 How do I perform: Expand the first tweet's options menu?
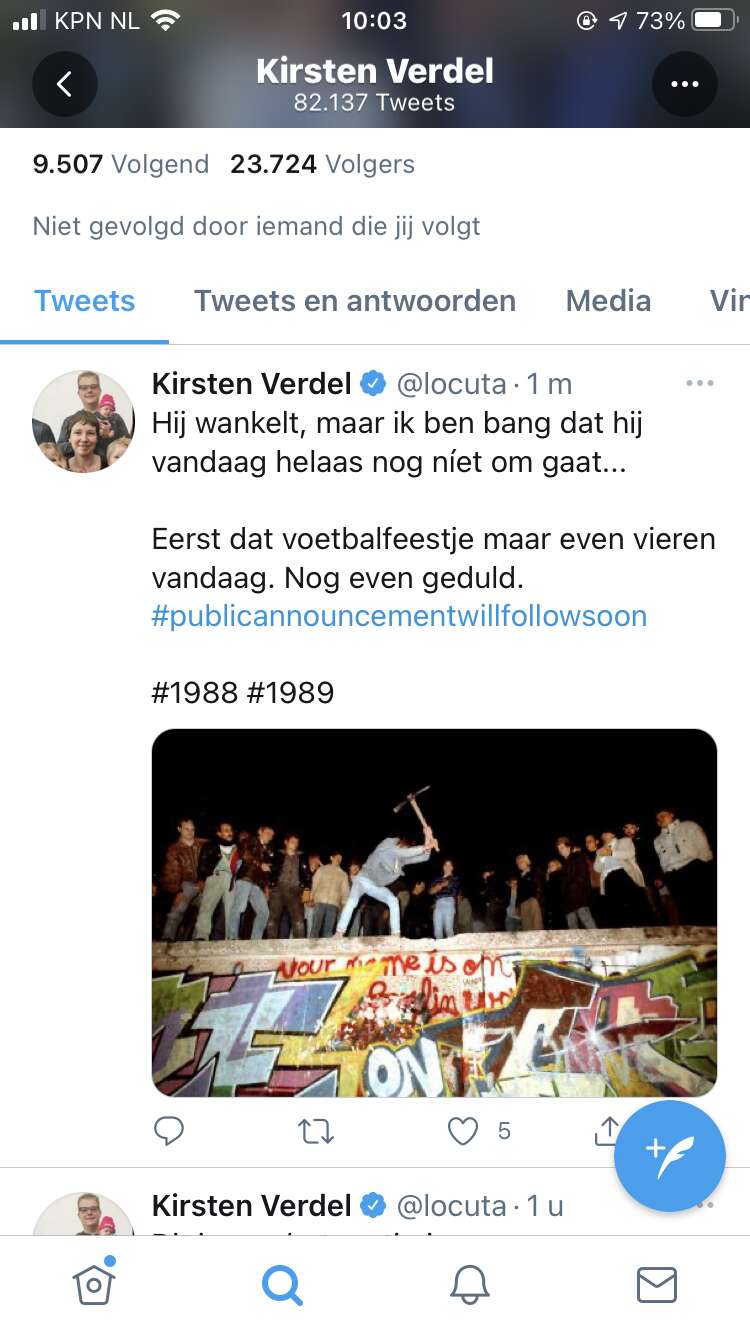pyautogui.click(x=700, y=383)
